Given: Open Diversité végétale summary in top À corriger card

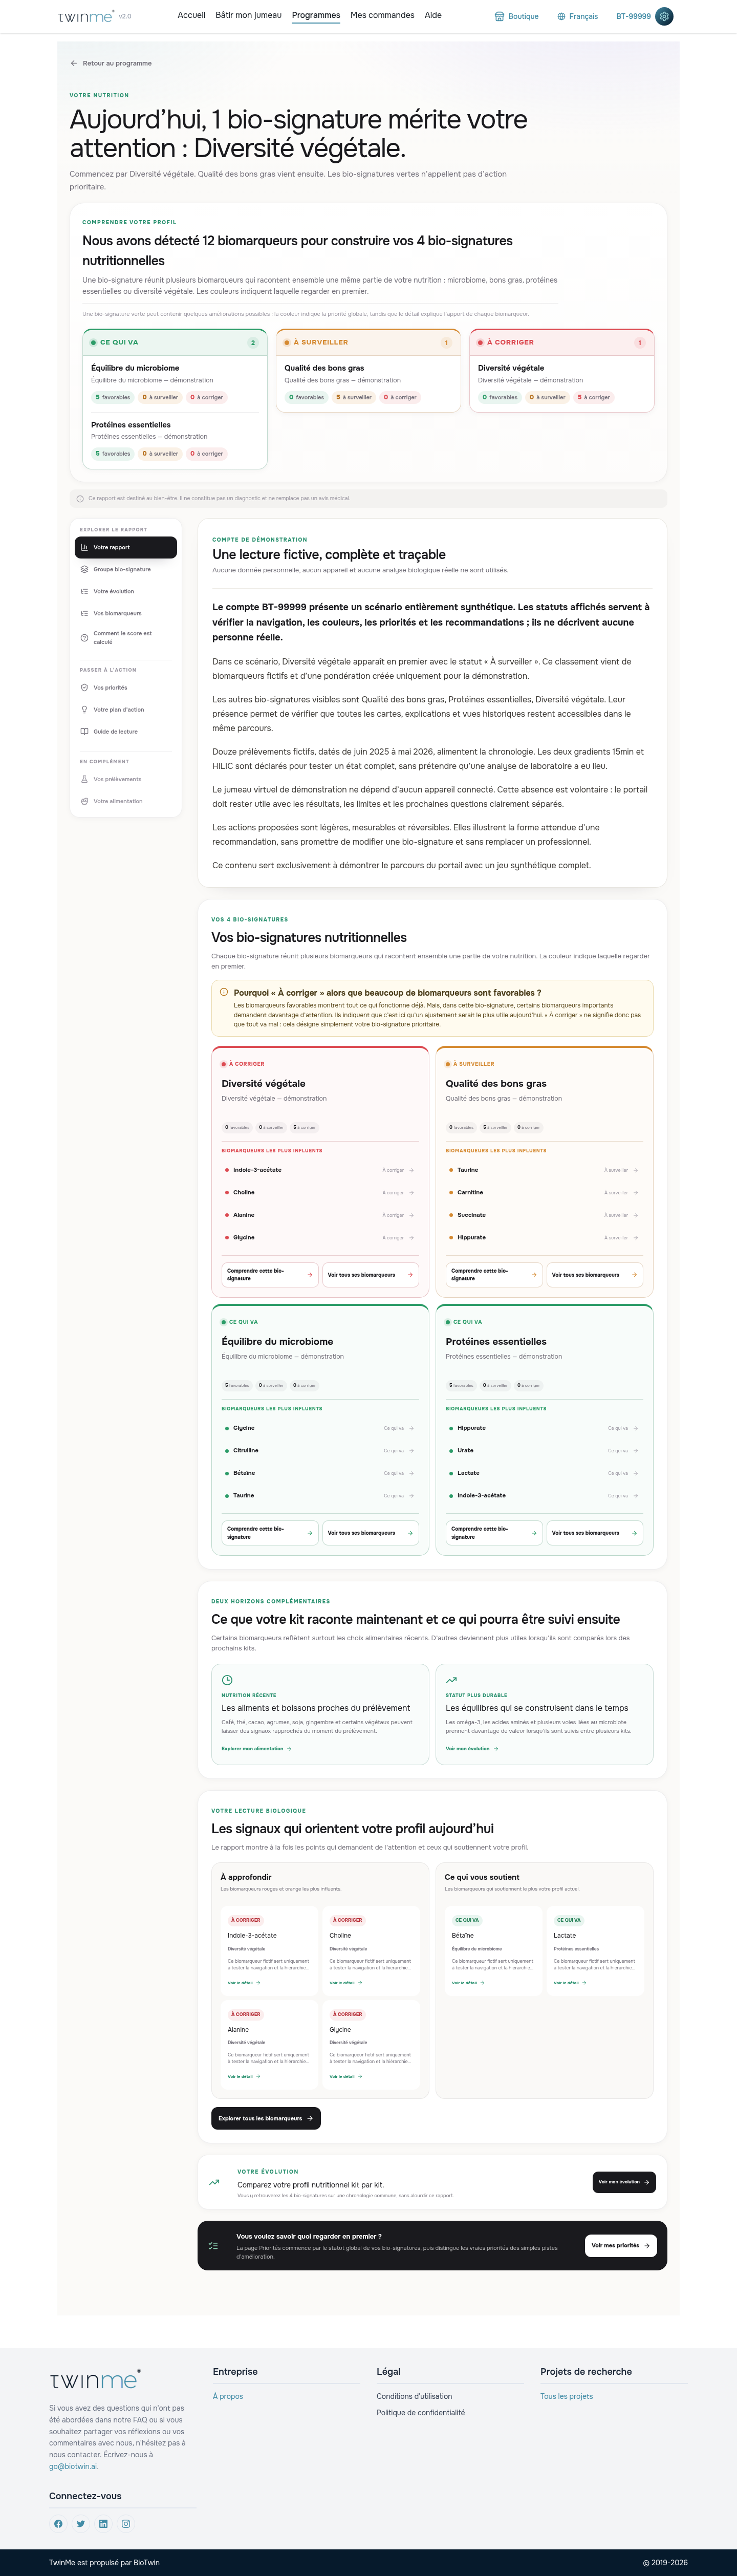Looking at the screenshot, I should [562, 383].
